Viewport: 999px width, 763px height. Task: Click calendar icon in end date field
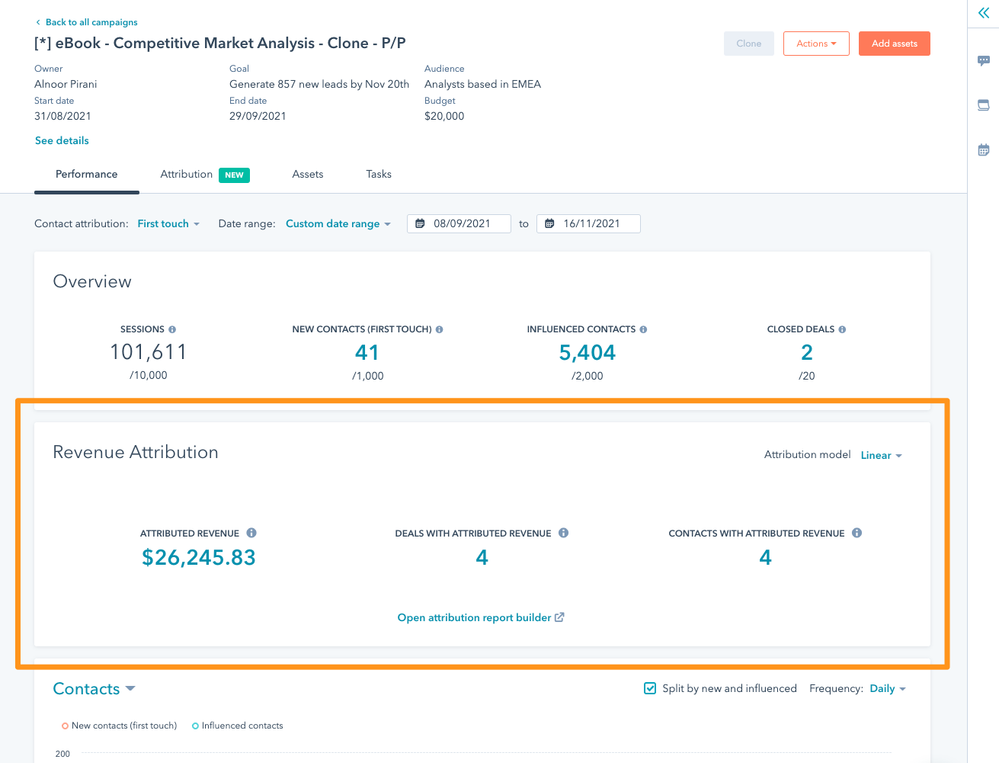point(549,224)
